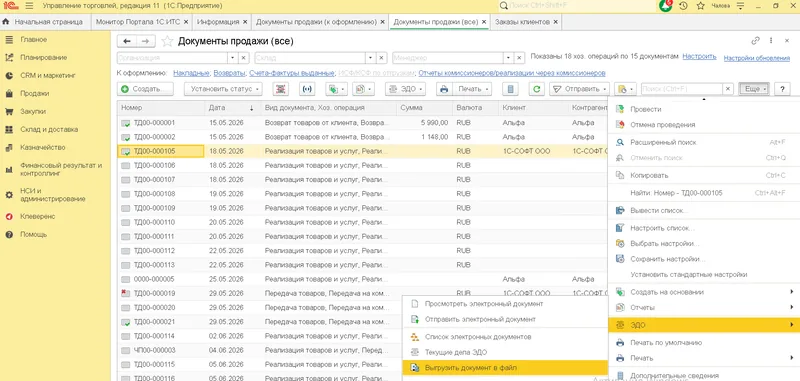
Task: Choose Провести in Еще menu
Action: [x=705, y=109]
